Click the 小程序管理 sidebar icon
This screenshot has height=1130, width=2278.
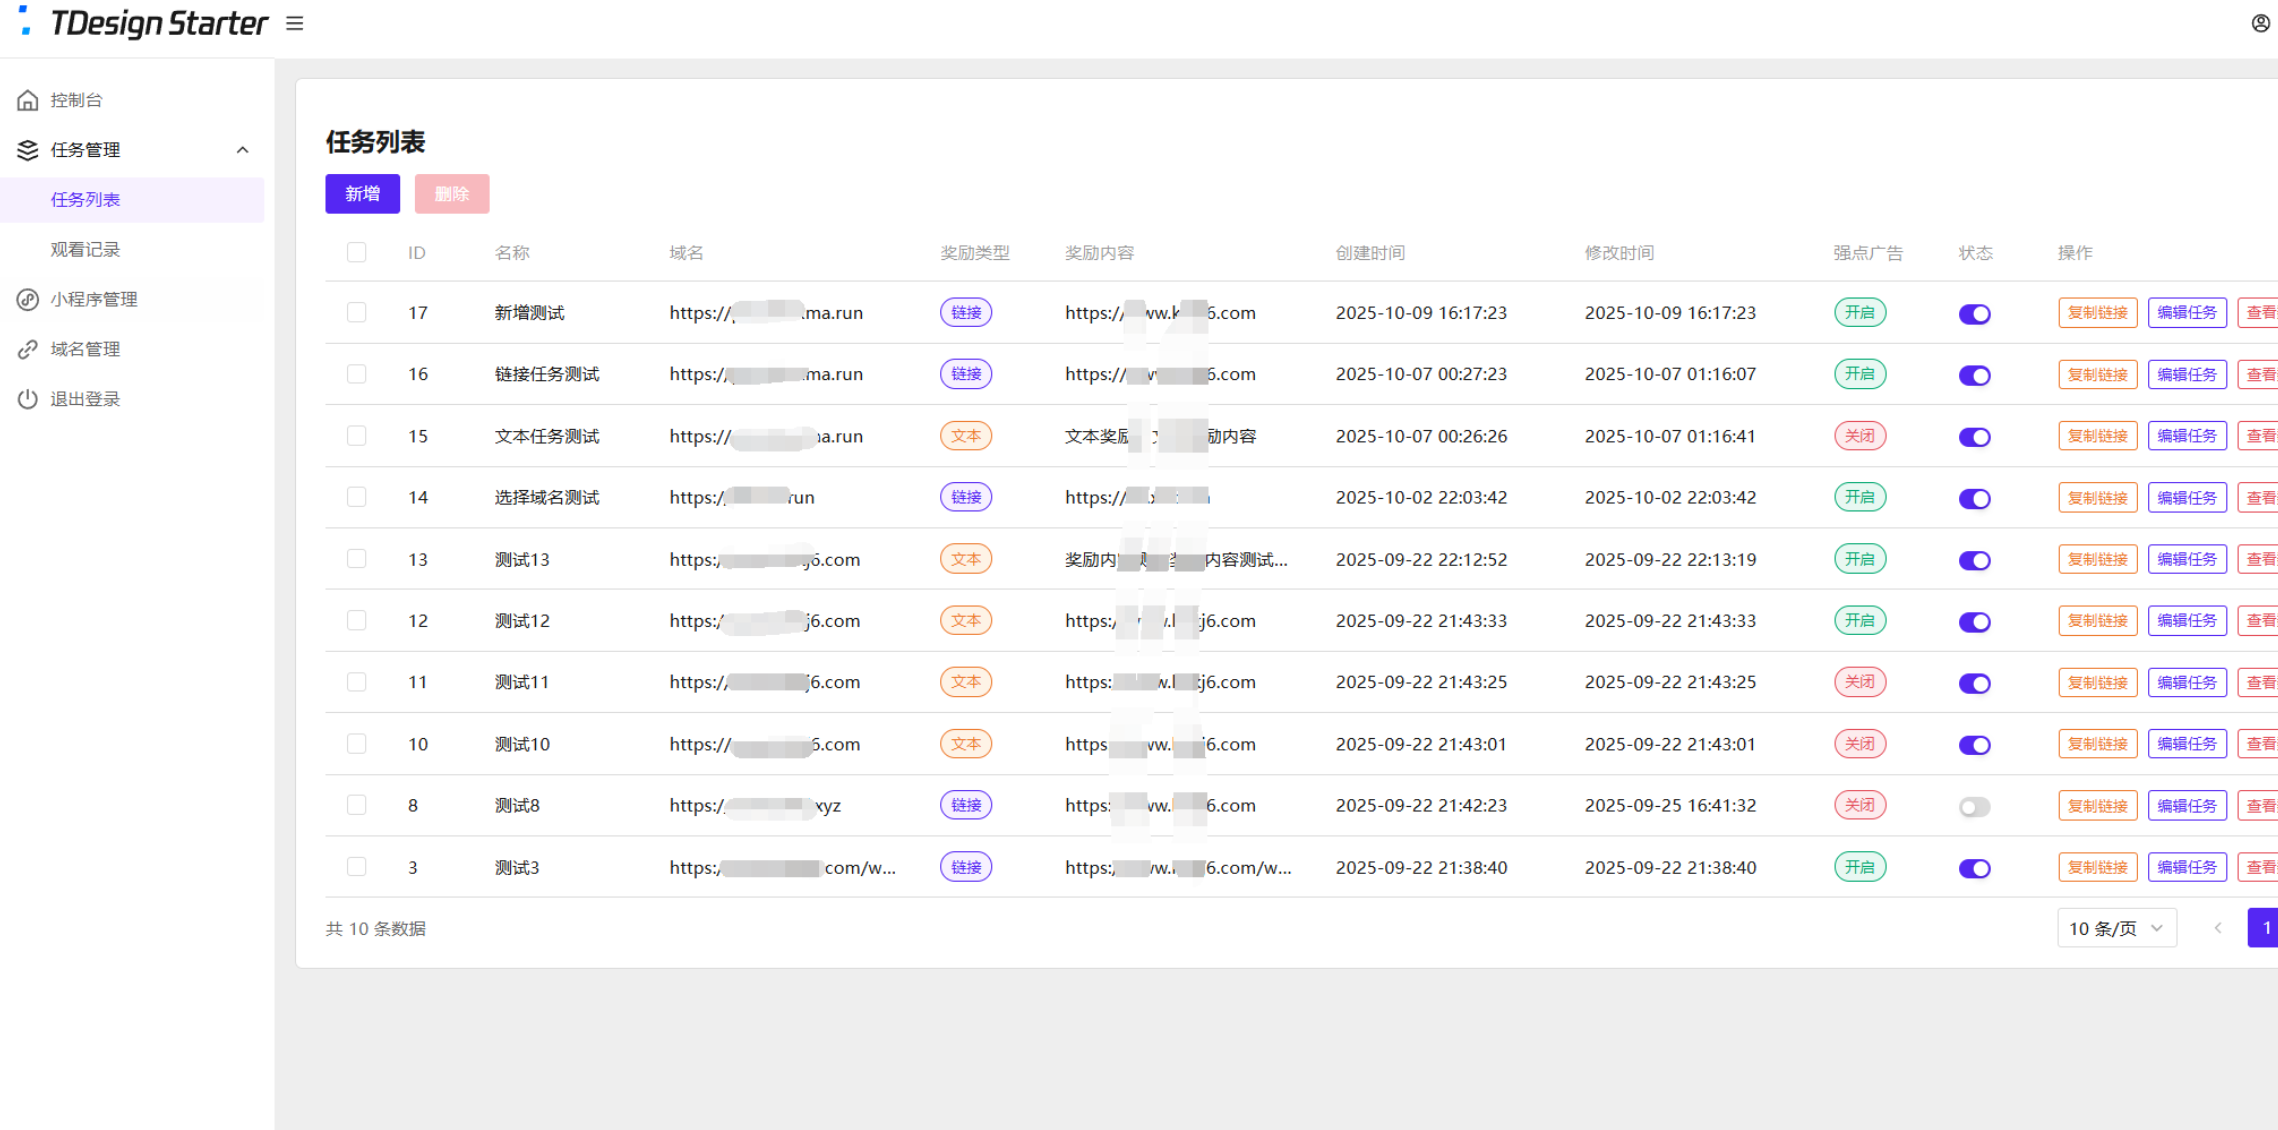point(28,299)
